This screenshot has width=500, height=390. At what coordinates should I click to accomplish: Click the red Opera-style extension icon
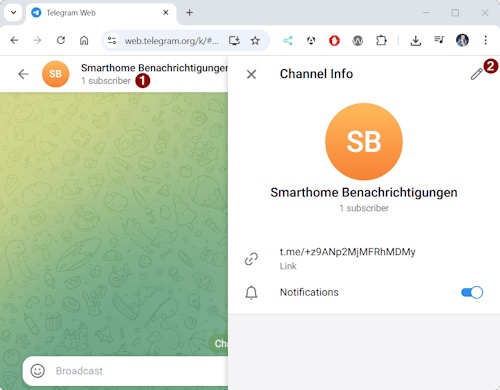(x=334, y=41)
